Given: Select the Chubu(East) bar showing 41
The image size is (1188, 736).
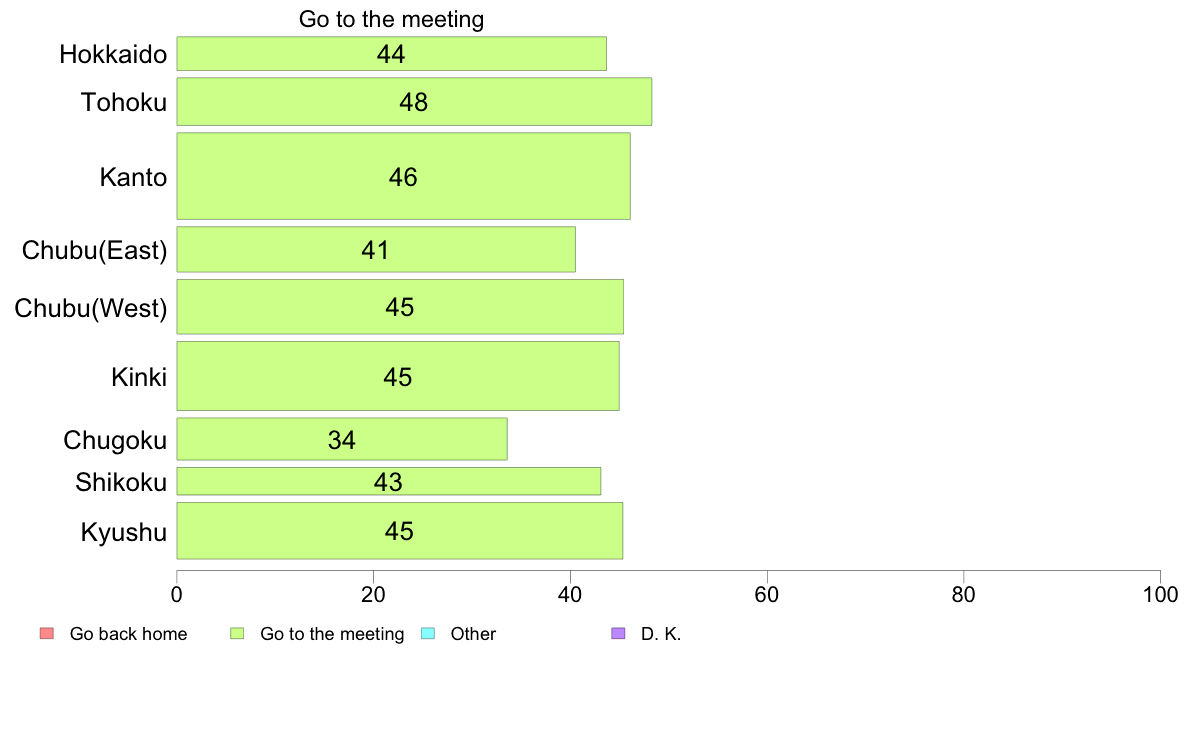Looking at the screenshot, I should pyautogui.click(x=376, y=249).
